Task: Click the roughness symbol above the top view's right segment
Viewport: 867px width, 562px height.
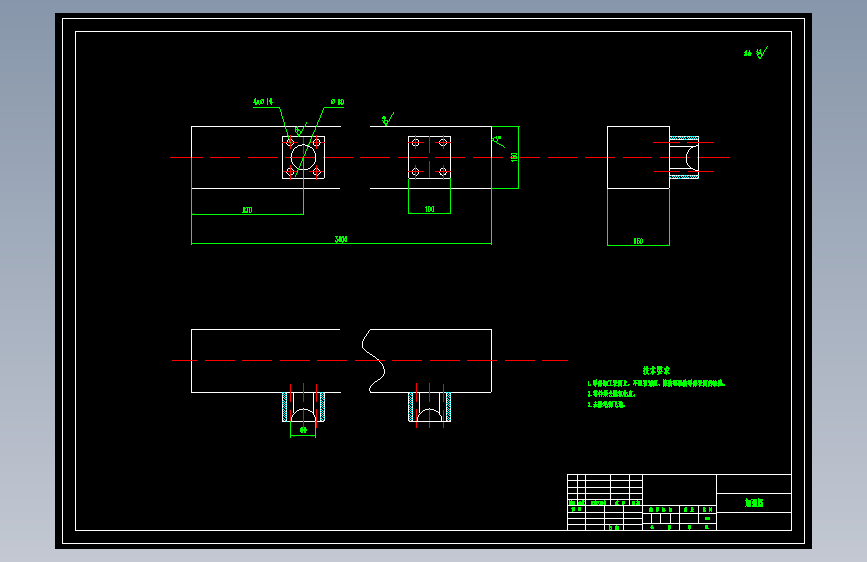Action: (x=388, y=119)
